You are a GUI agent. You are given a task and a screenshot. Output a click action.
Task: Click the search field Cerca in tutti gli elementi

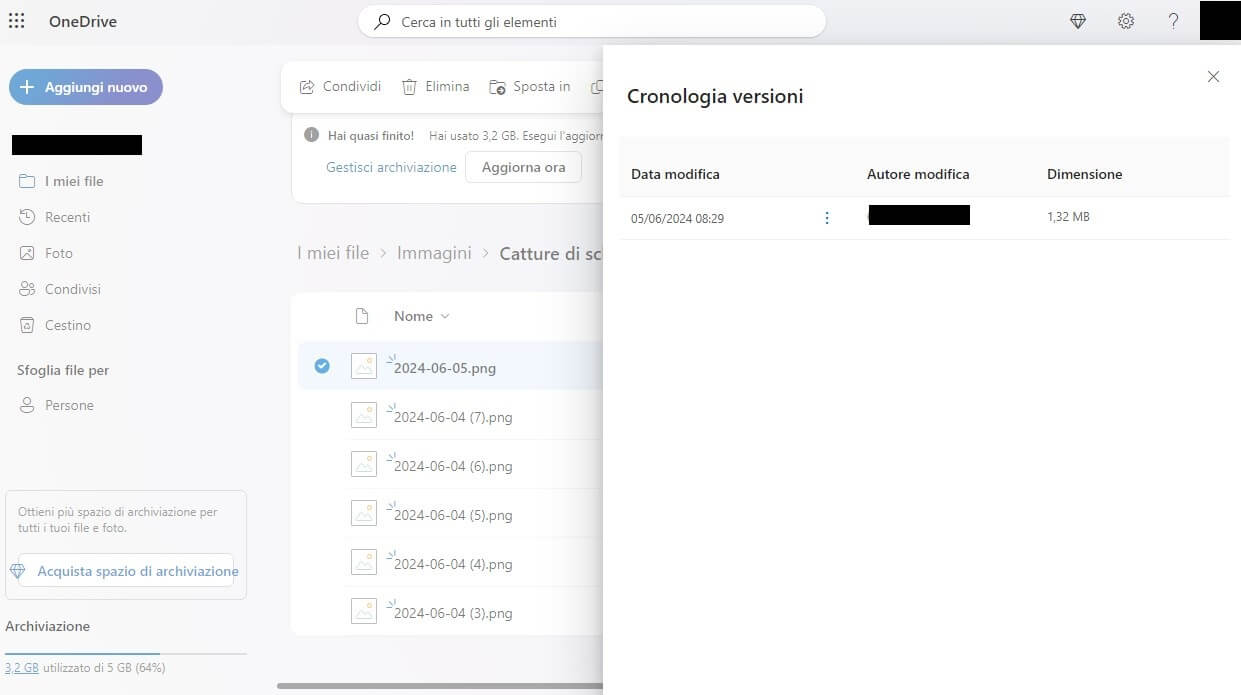592,21
